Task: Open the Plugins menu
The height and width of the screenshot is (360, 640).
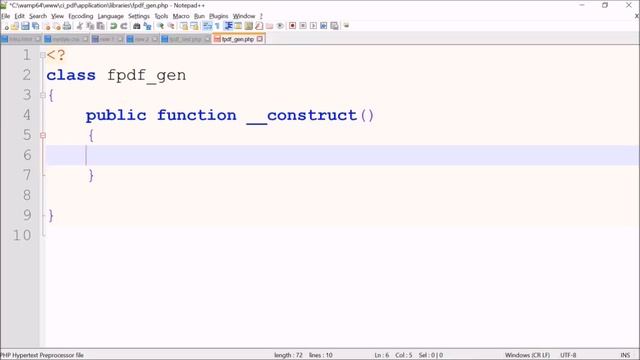Action: tap(219, 16)
